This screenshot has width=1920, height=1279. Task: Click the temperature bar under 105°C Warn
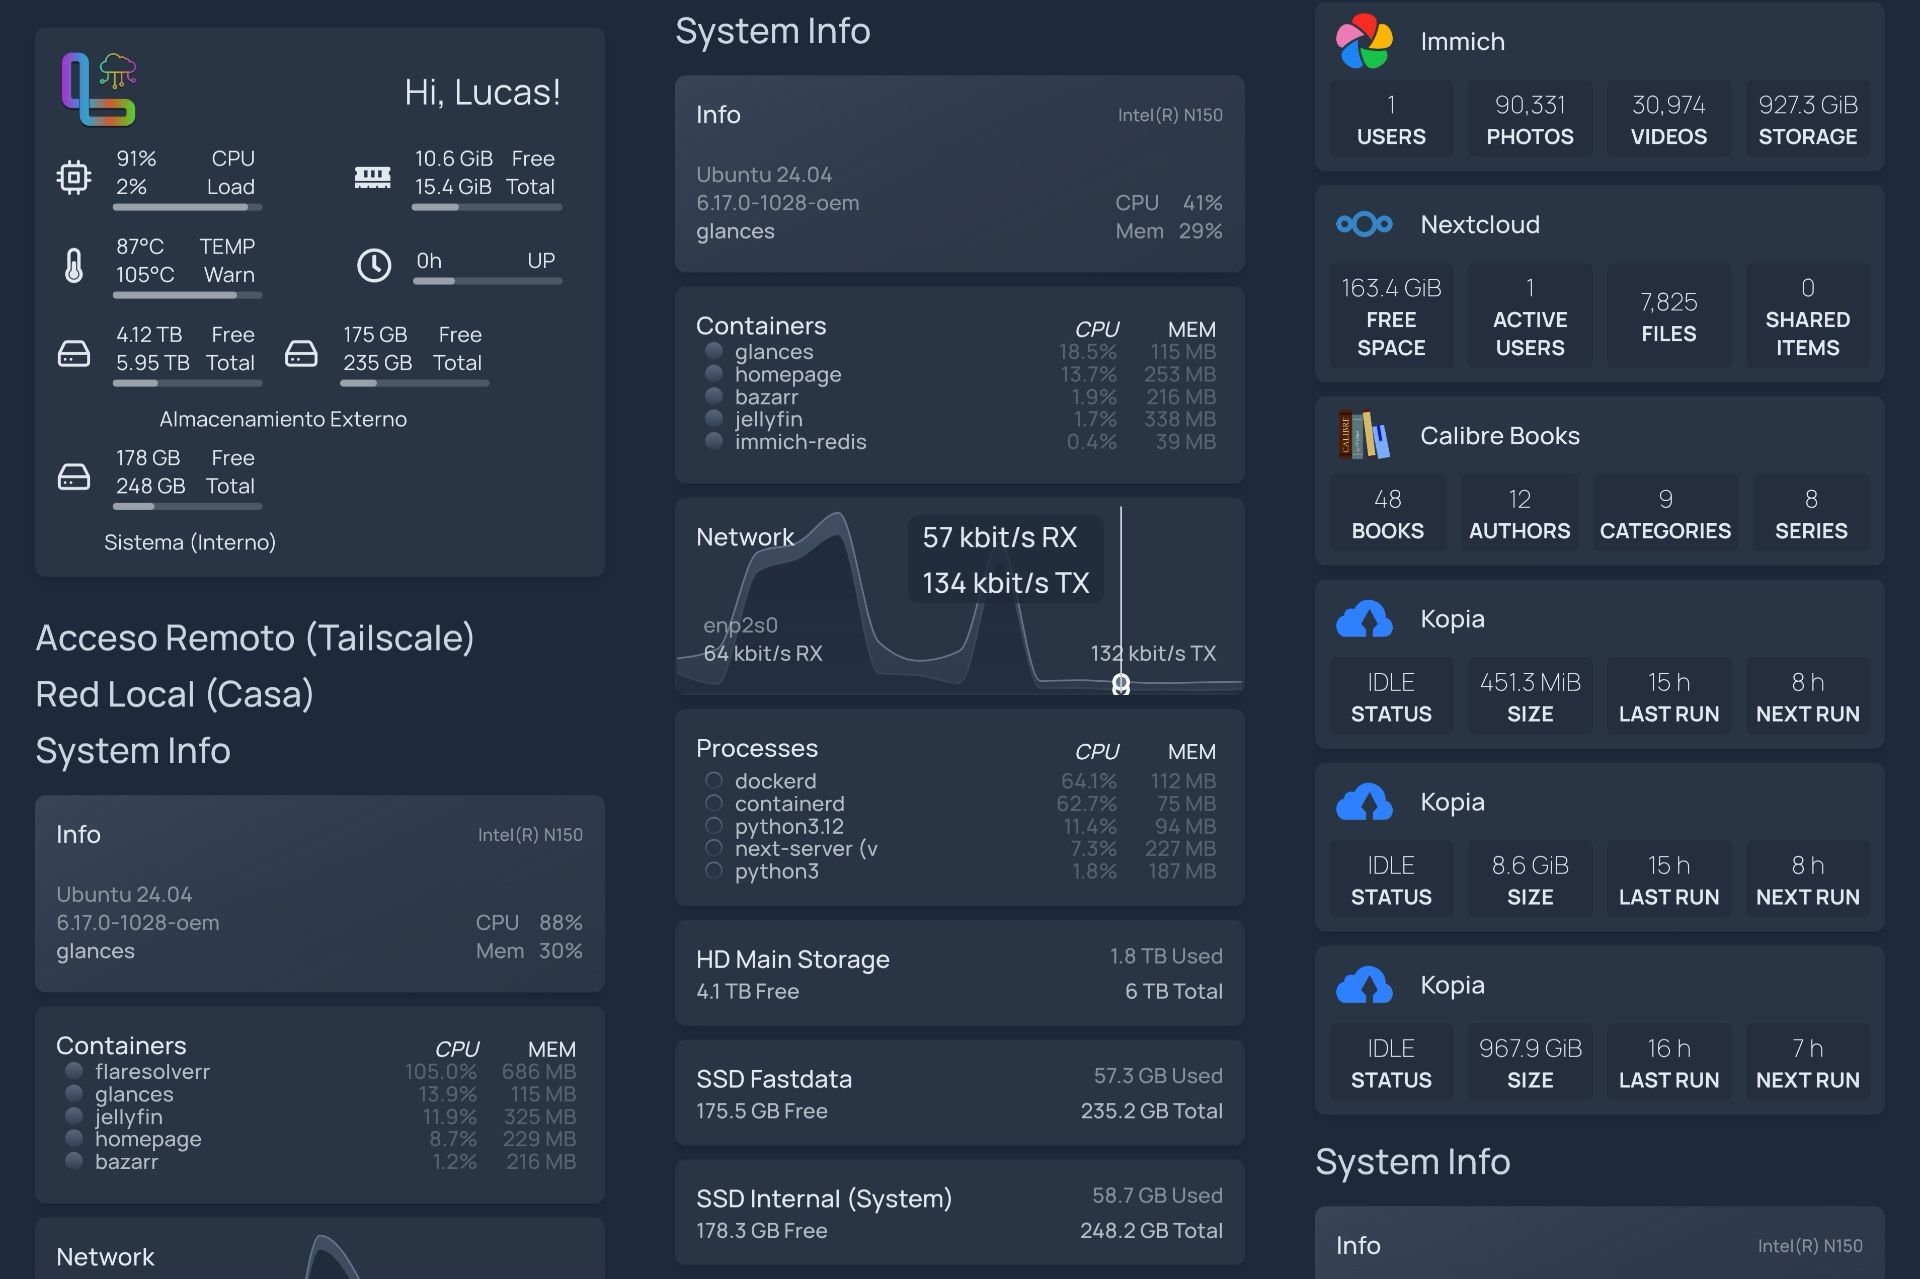pyautogui.click(x=188, y=295)
